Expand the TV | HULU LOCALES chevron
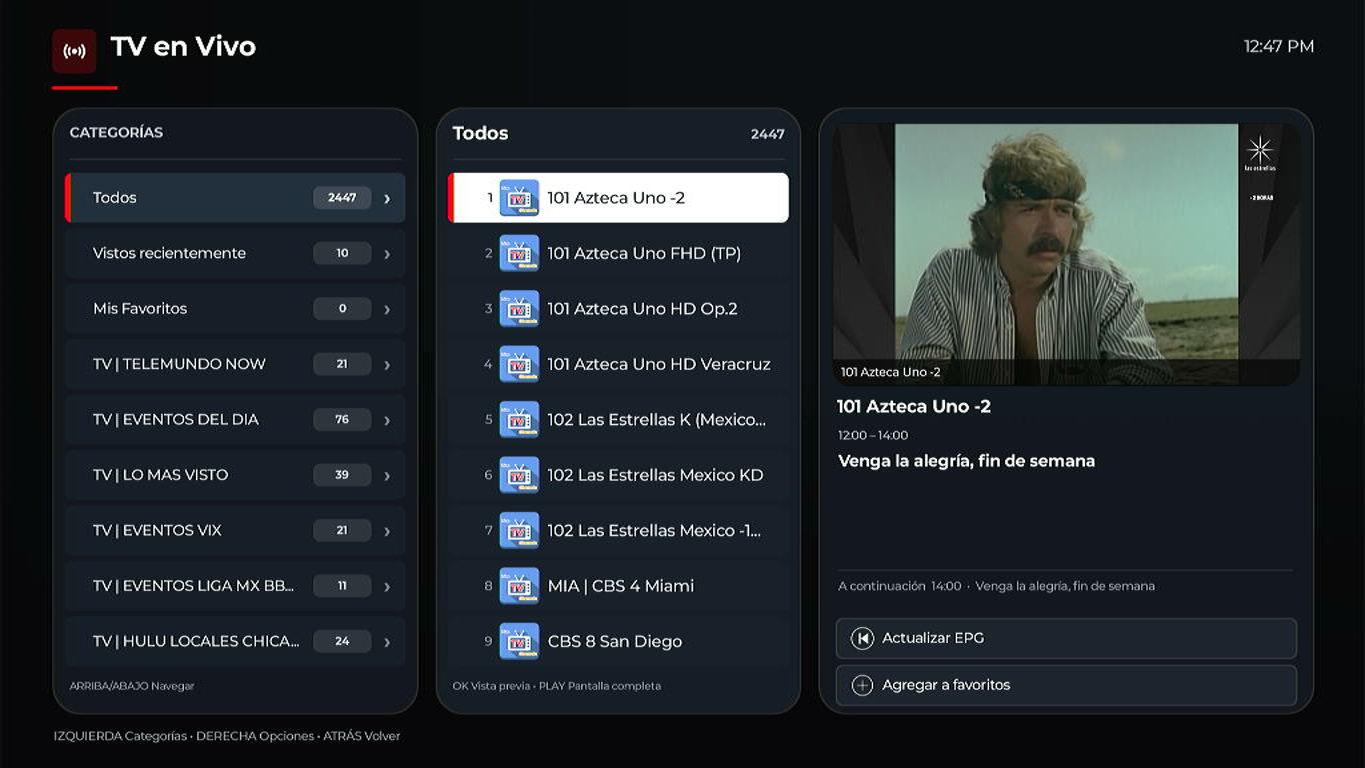 tap(387, 642)
